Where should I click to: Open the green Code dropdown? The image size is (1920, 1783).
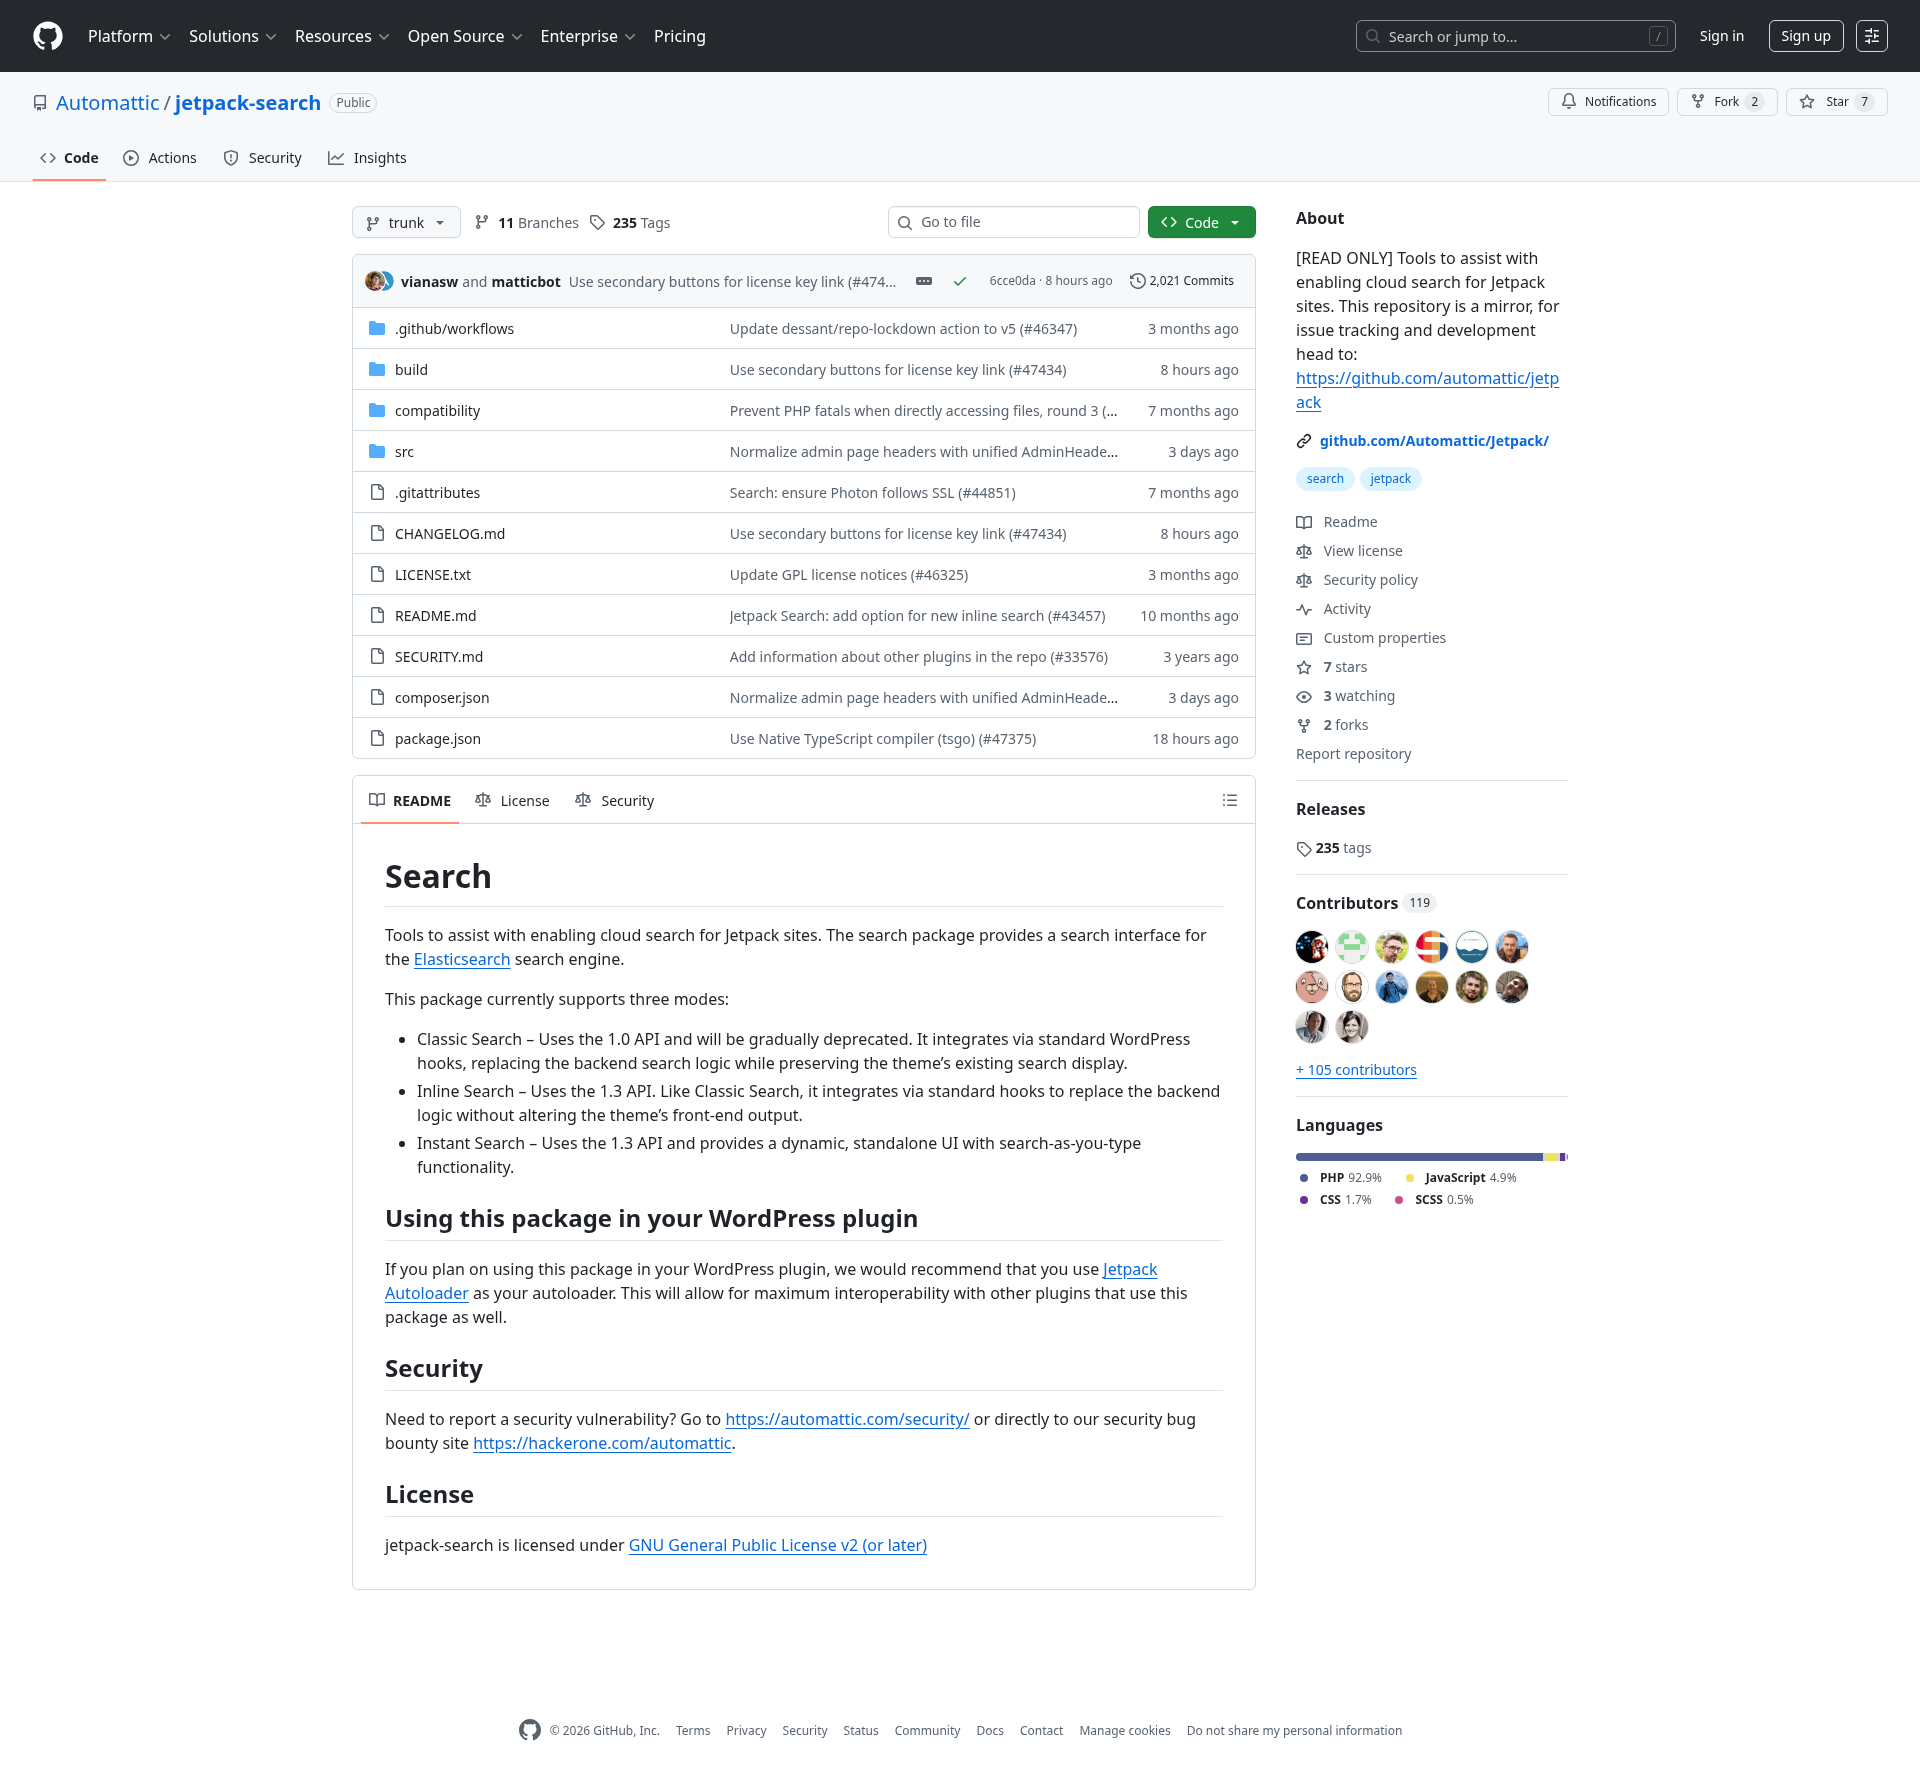coord(1201,222)
